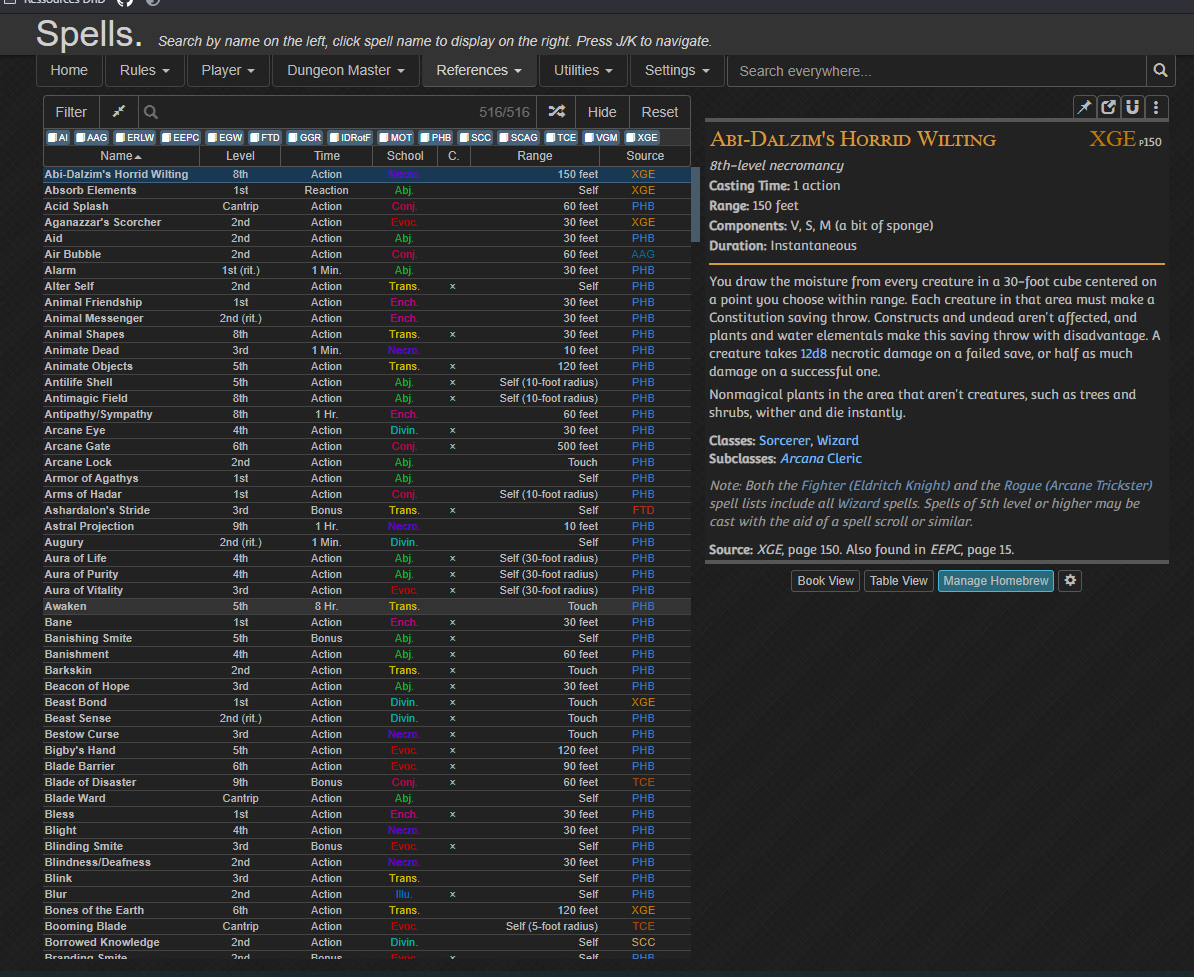Select the Acid Splash spell
The image size is (1194, 977).
367,206
